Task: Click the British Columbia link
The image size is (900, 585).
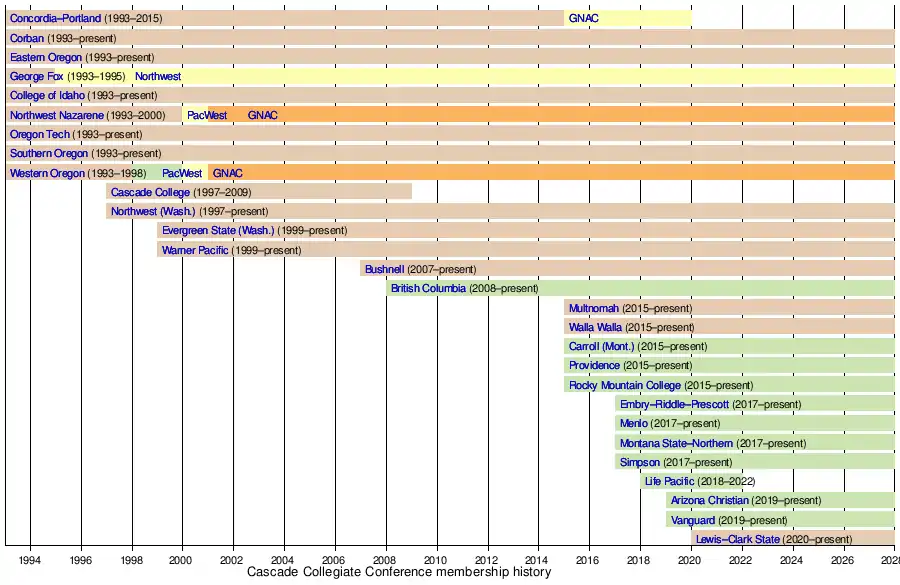Action: tap(428, 289)
